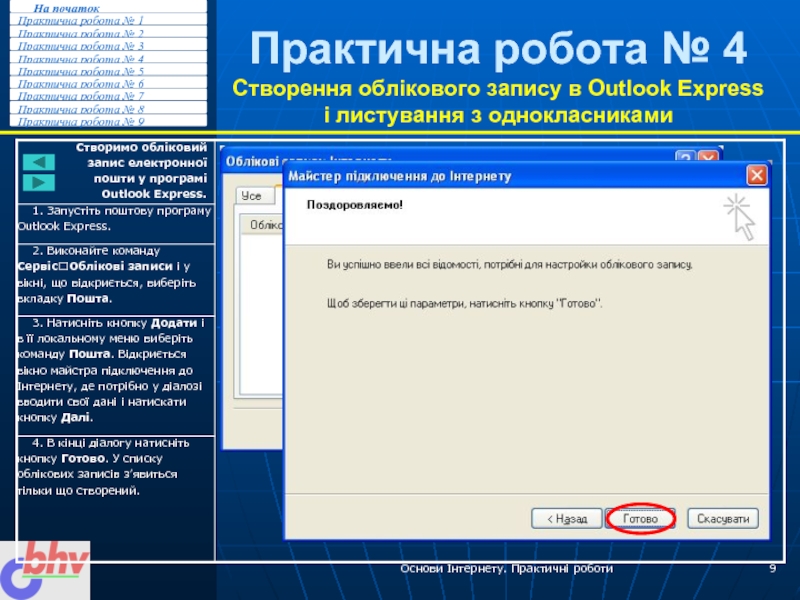Open the Практична робота № 1 link
800x600 pixels.
click(x=81, y=21)
